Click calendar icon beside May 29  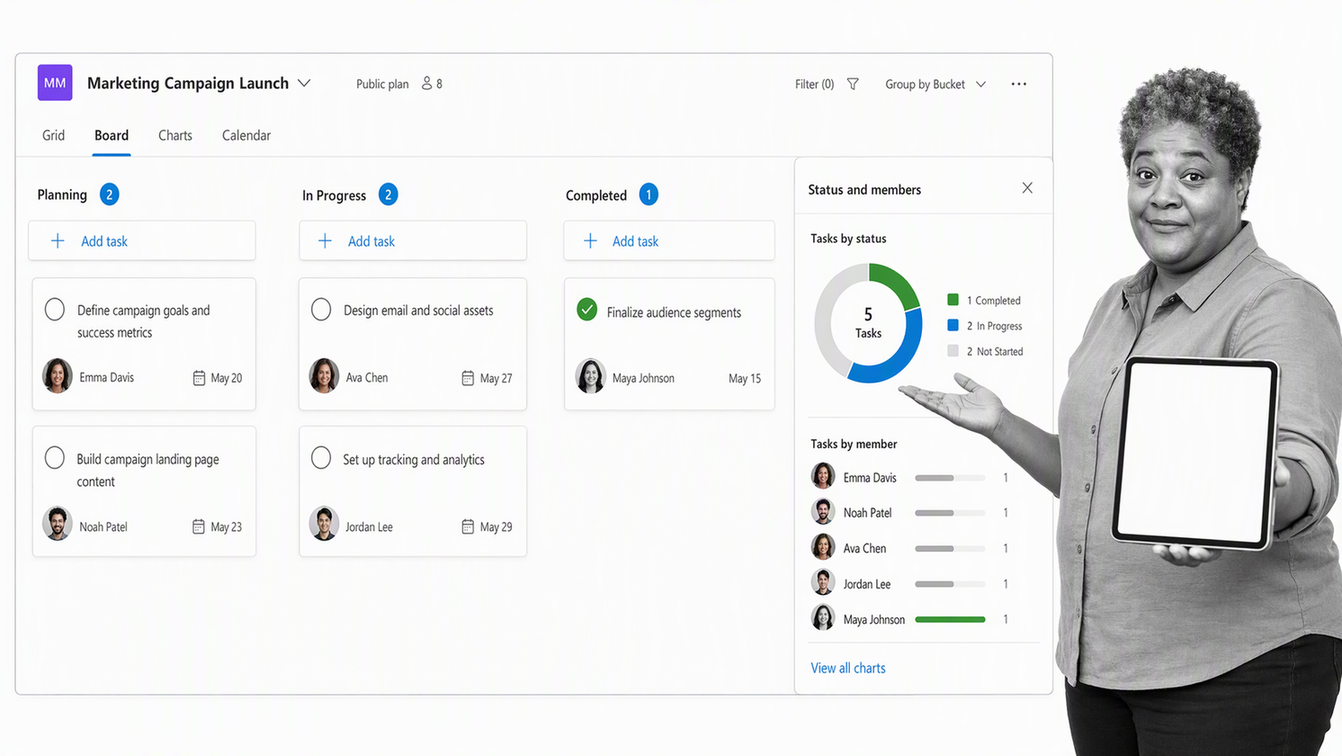point(468,527)
